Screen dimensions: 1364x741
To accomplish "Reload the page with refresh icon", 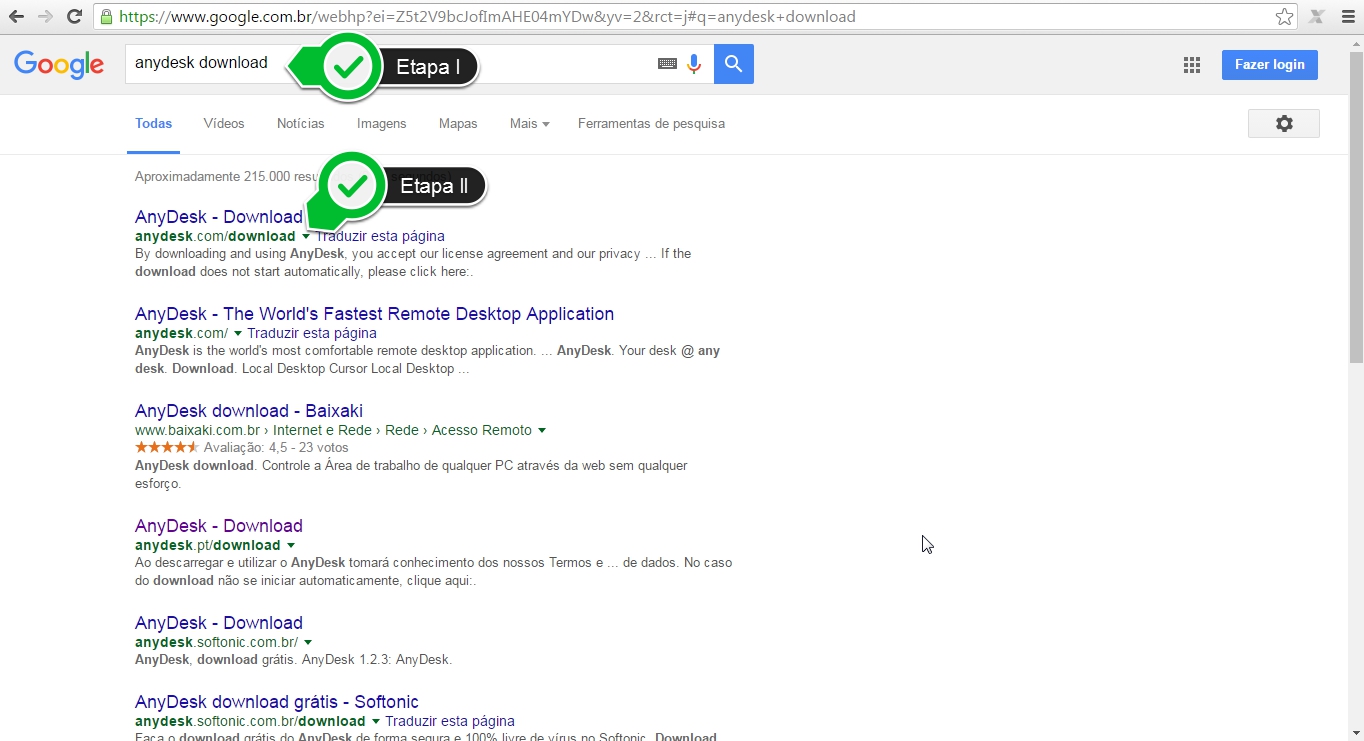I will [x=74, y=17].
